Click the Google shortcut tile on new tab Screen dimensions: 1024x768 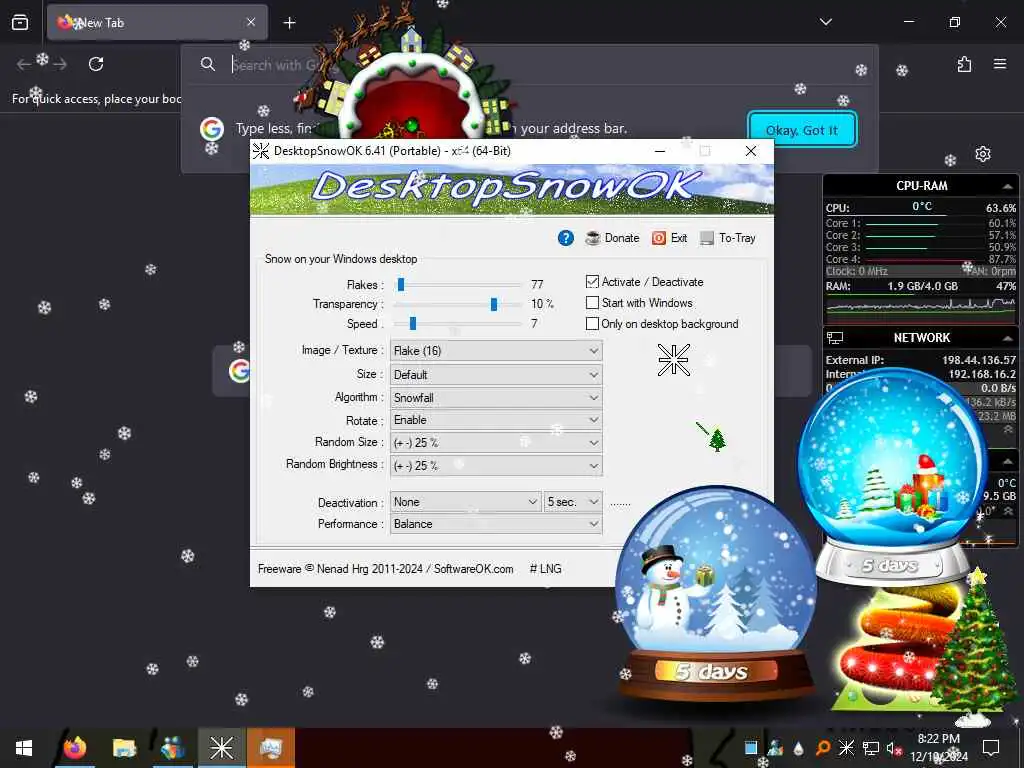pyautogui.click(x=239, y=370)
